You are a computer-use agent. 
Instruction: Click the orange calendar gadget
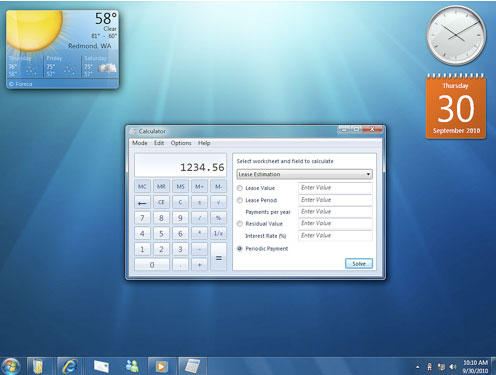point(456,107)
